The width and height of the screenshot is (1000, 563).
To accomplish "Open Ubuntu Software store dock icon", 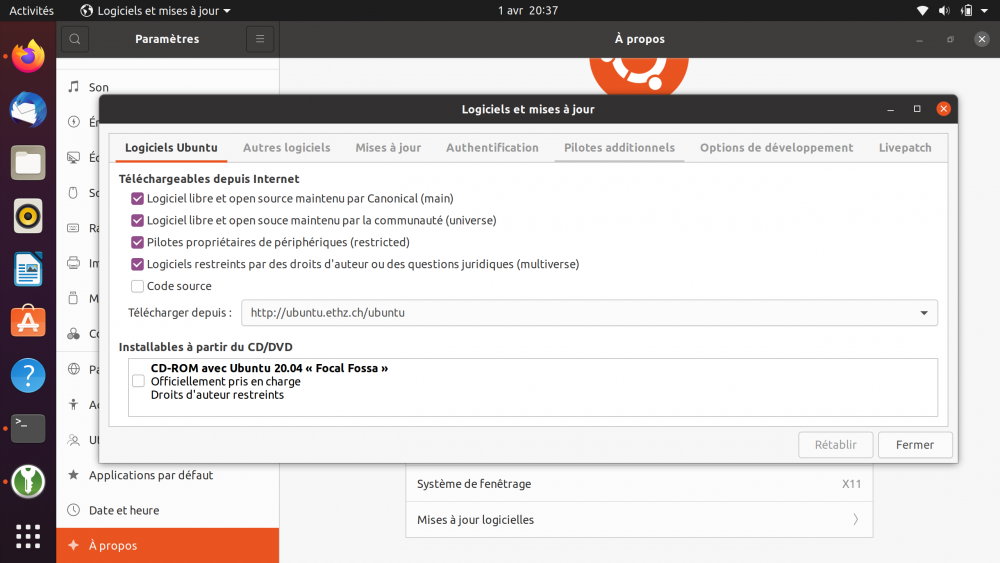I will coord(28,322).
